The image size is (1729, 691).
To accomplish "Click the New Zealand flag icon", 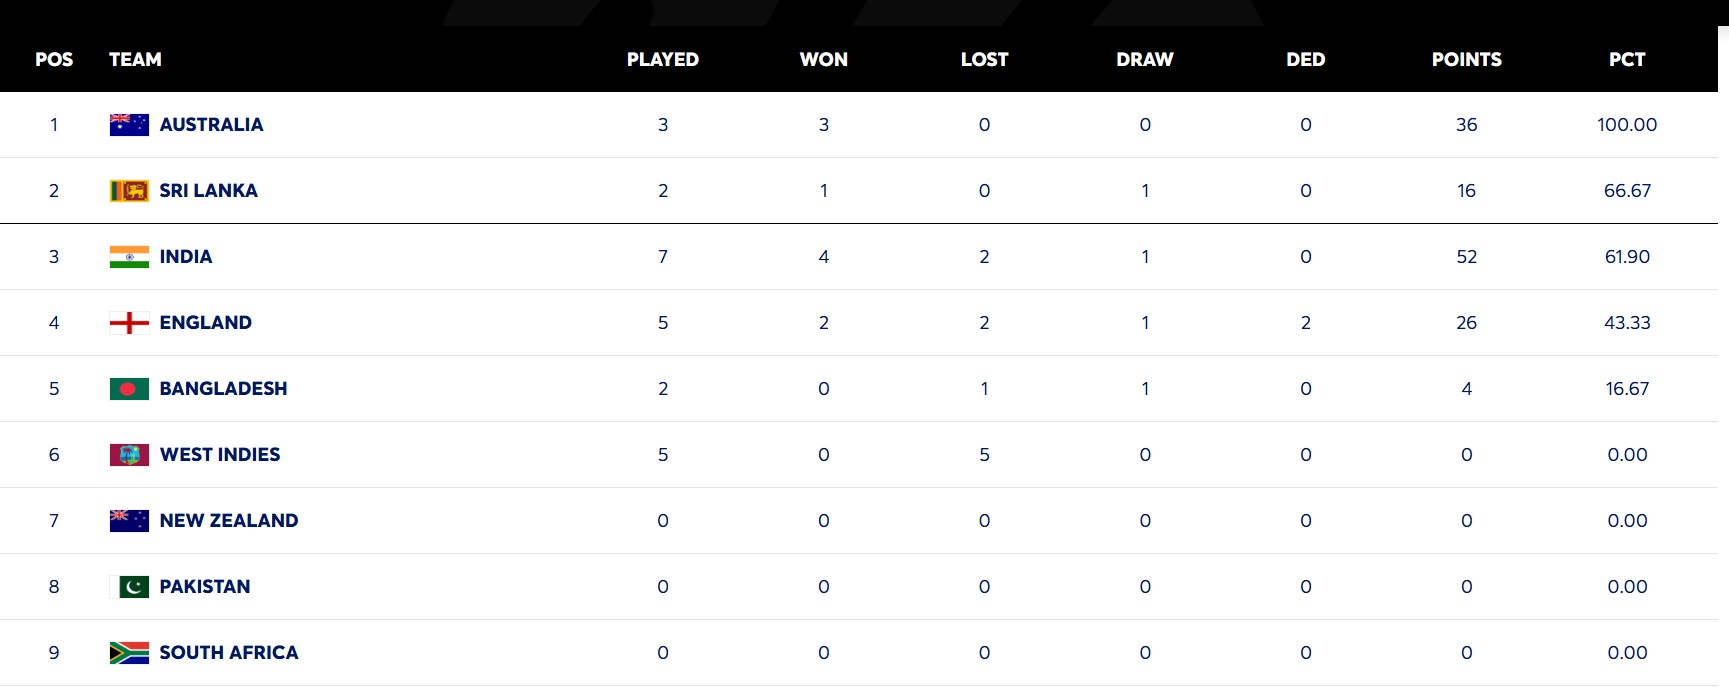I will point(129,521).
